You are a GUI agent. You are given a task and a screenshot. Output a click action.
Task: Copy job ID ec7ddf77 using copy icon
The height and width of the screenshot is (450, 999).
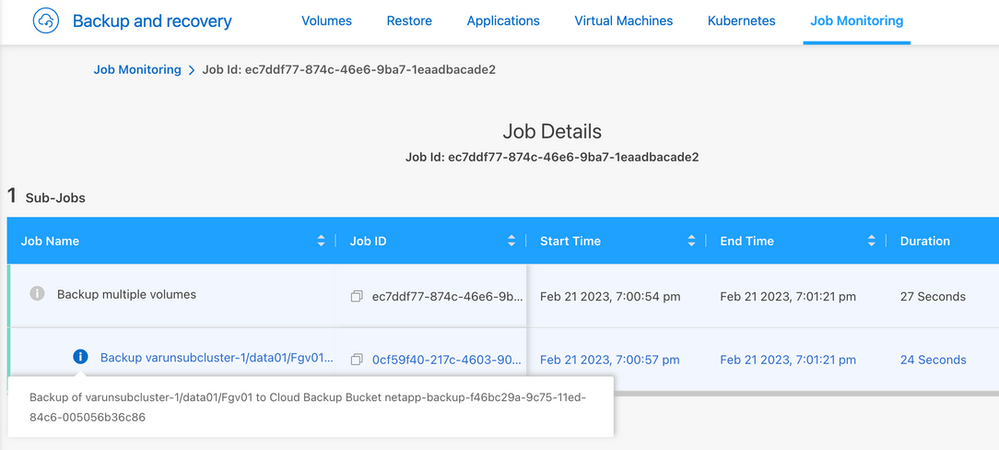pyautogui.click(x=356, y=297)
